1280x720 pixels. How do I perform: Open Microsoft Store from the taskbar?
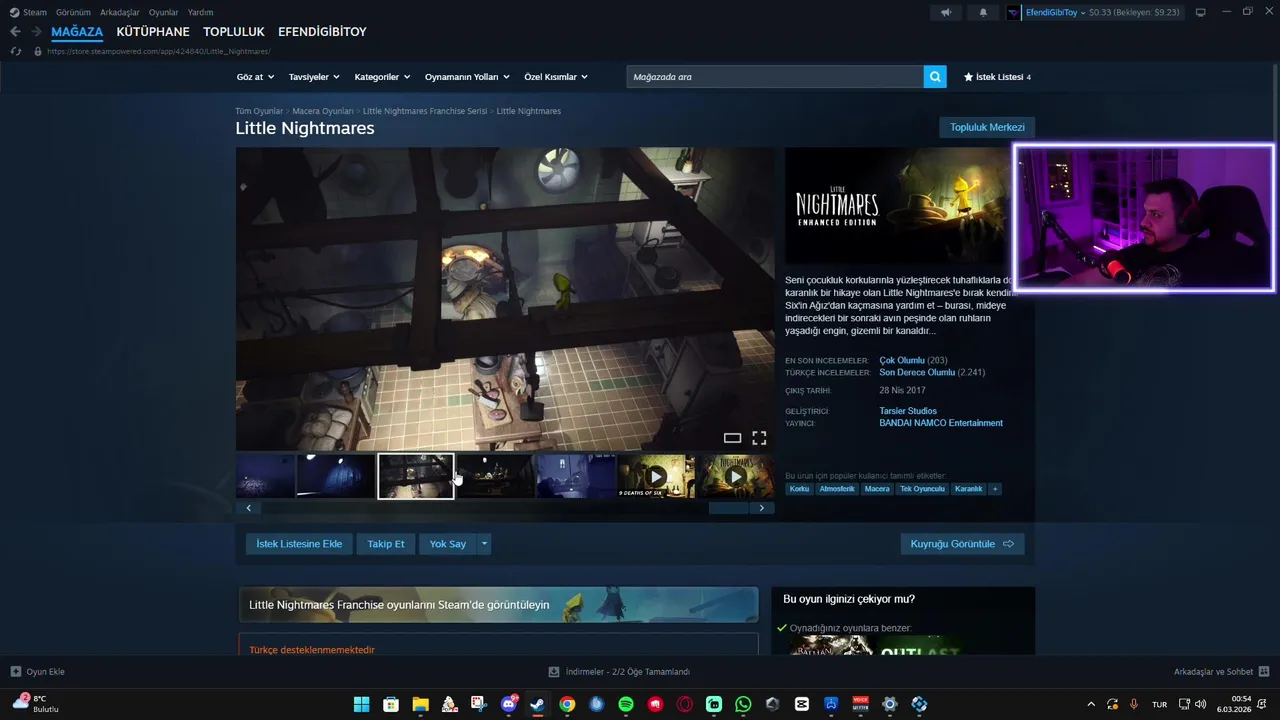click(391, 704)
